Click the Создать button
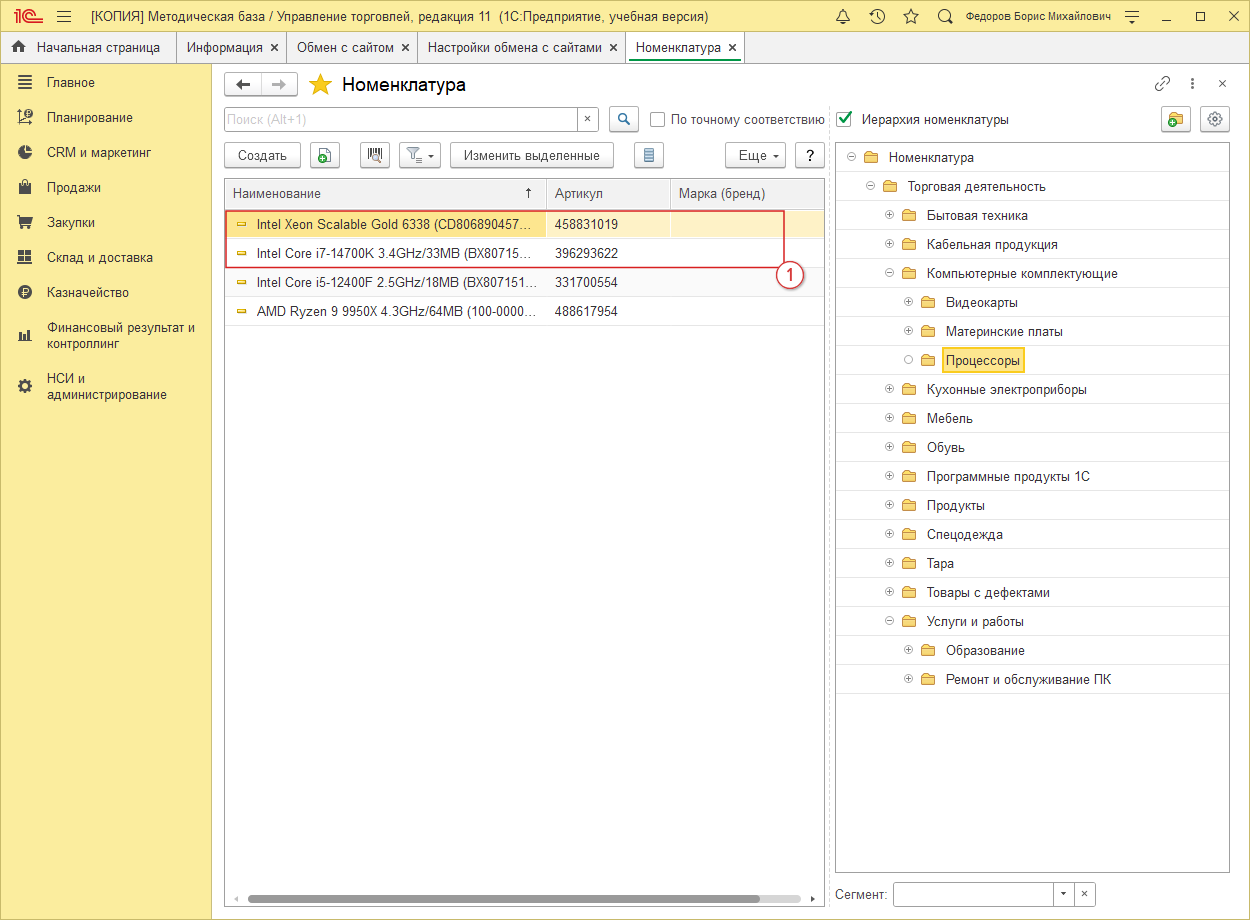1250x920 pixels. [x=262, y=155]
